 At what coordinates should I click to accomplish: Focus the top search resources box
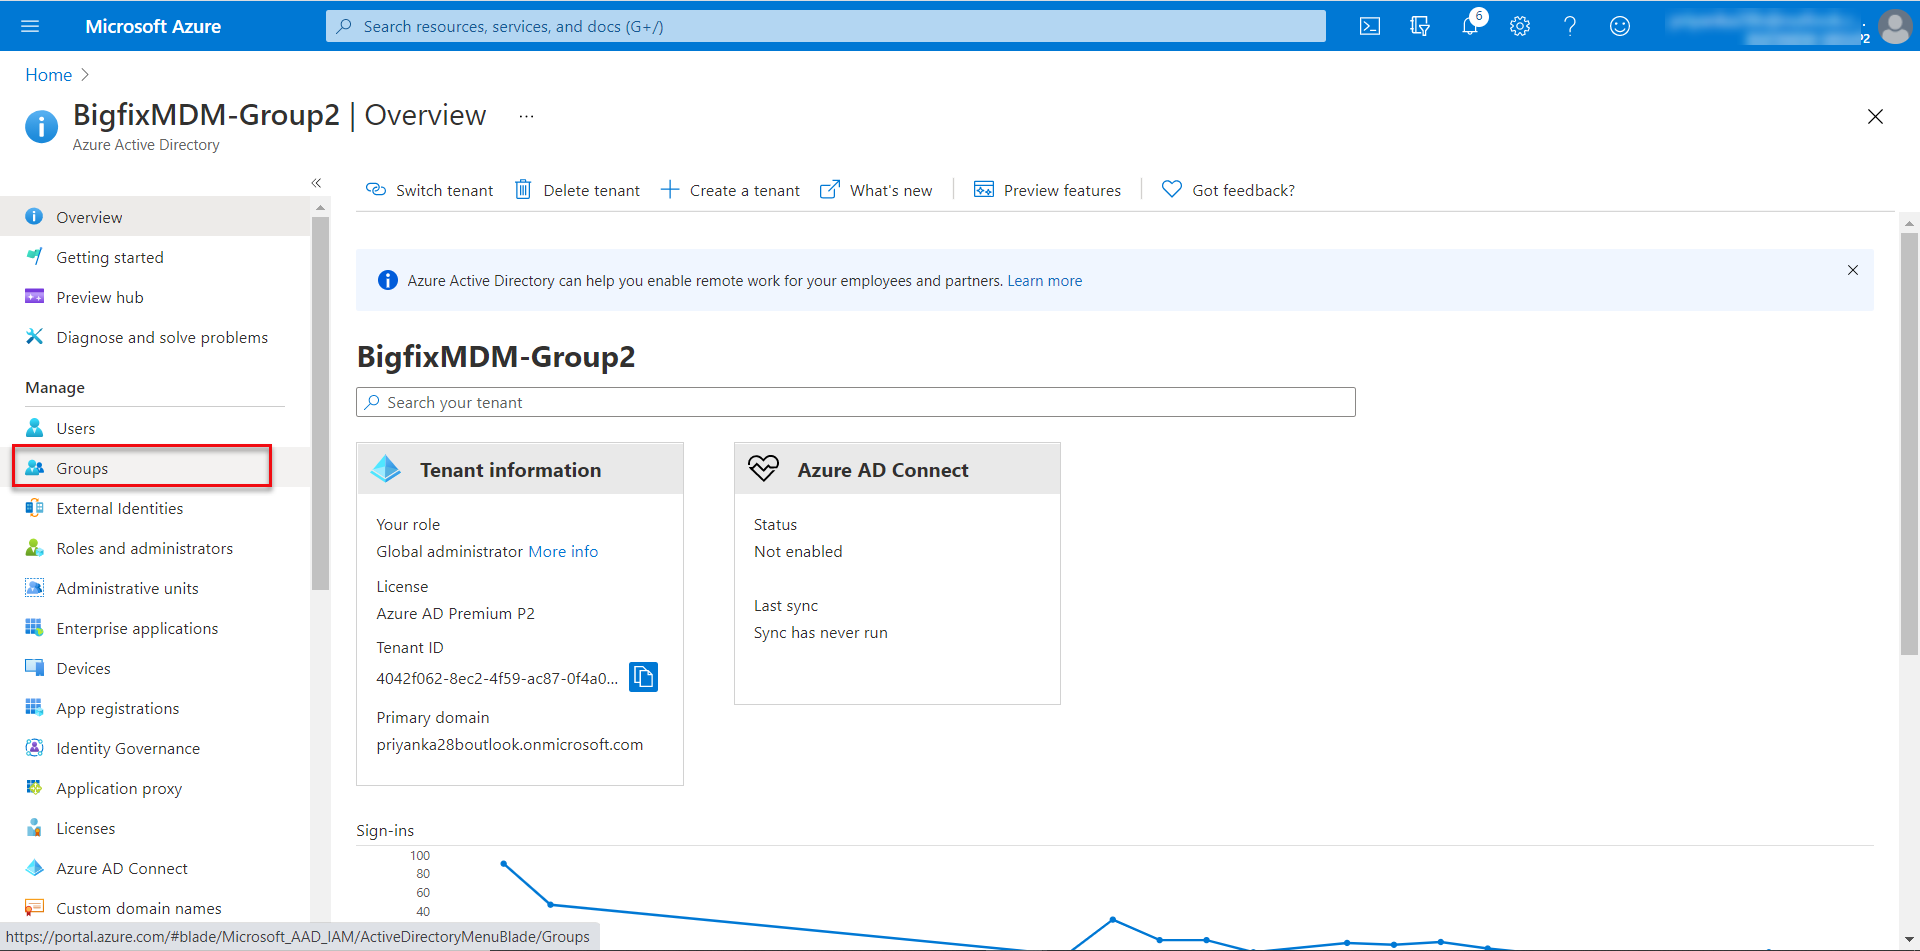click(826, 26)
